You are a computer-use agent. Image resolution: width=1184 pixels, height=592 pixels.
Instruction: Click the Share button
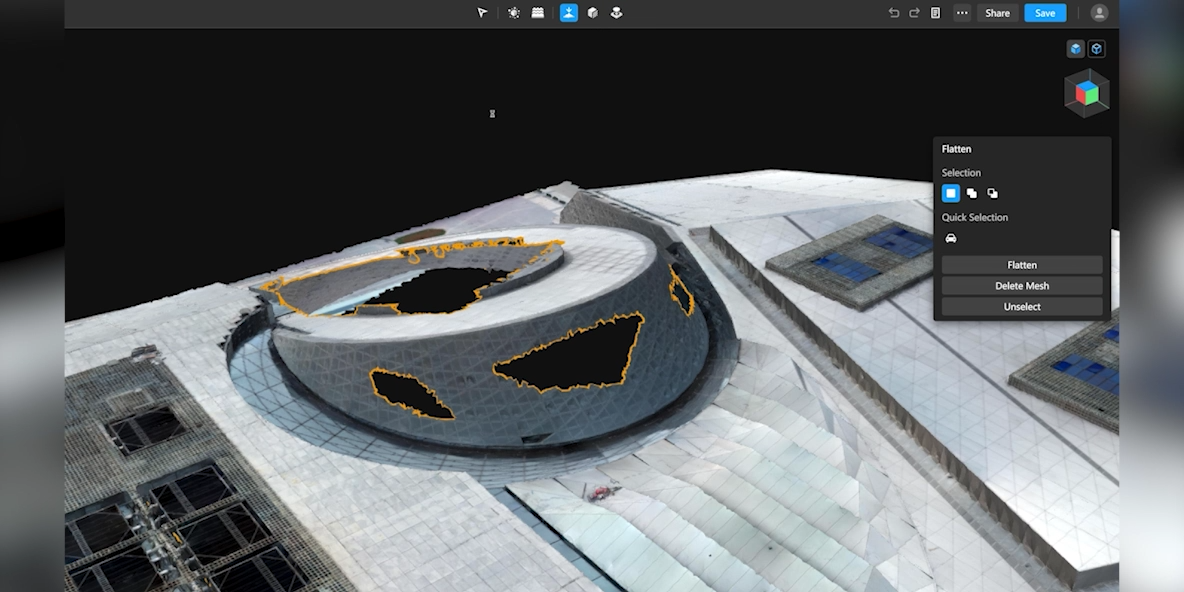pyautogui.click(x=997, y=13)
